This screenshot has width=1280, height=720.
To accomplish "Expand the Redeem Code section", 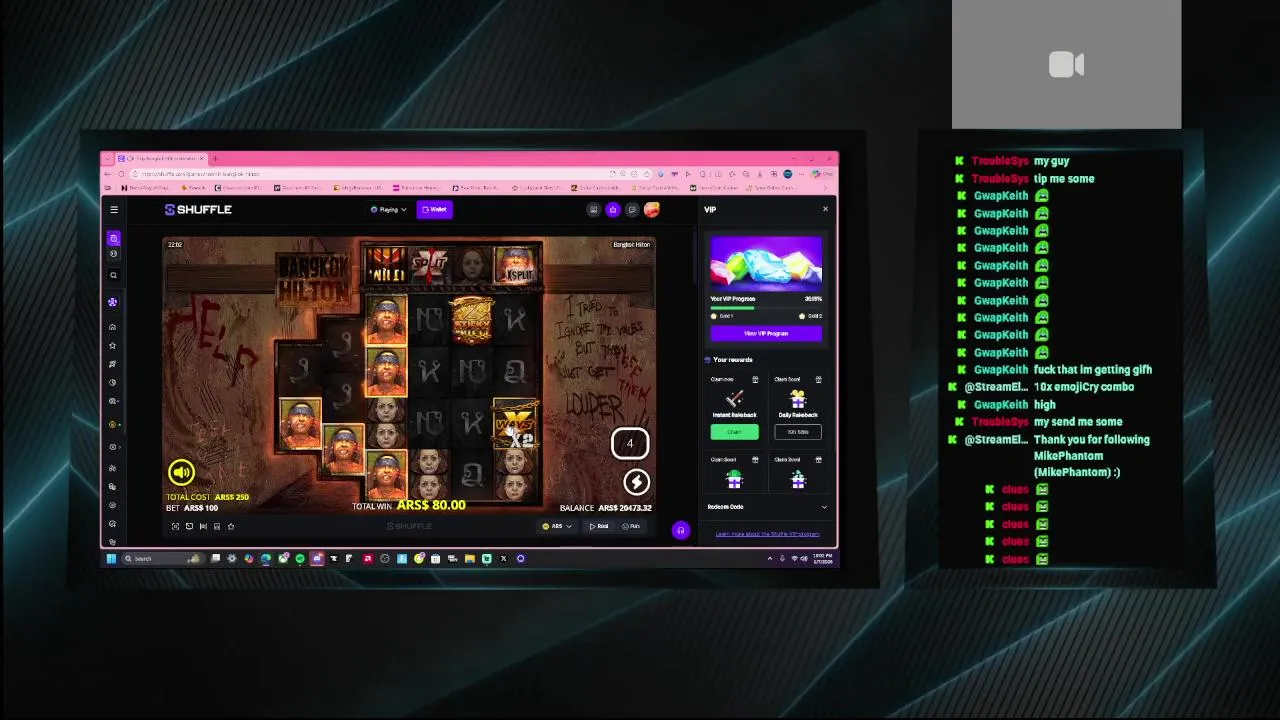I will (766, 507).
